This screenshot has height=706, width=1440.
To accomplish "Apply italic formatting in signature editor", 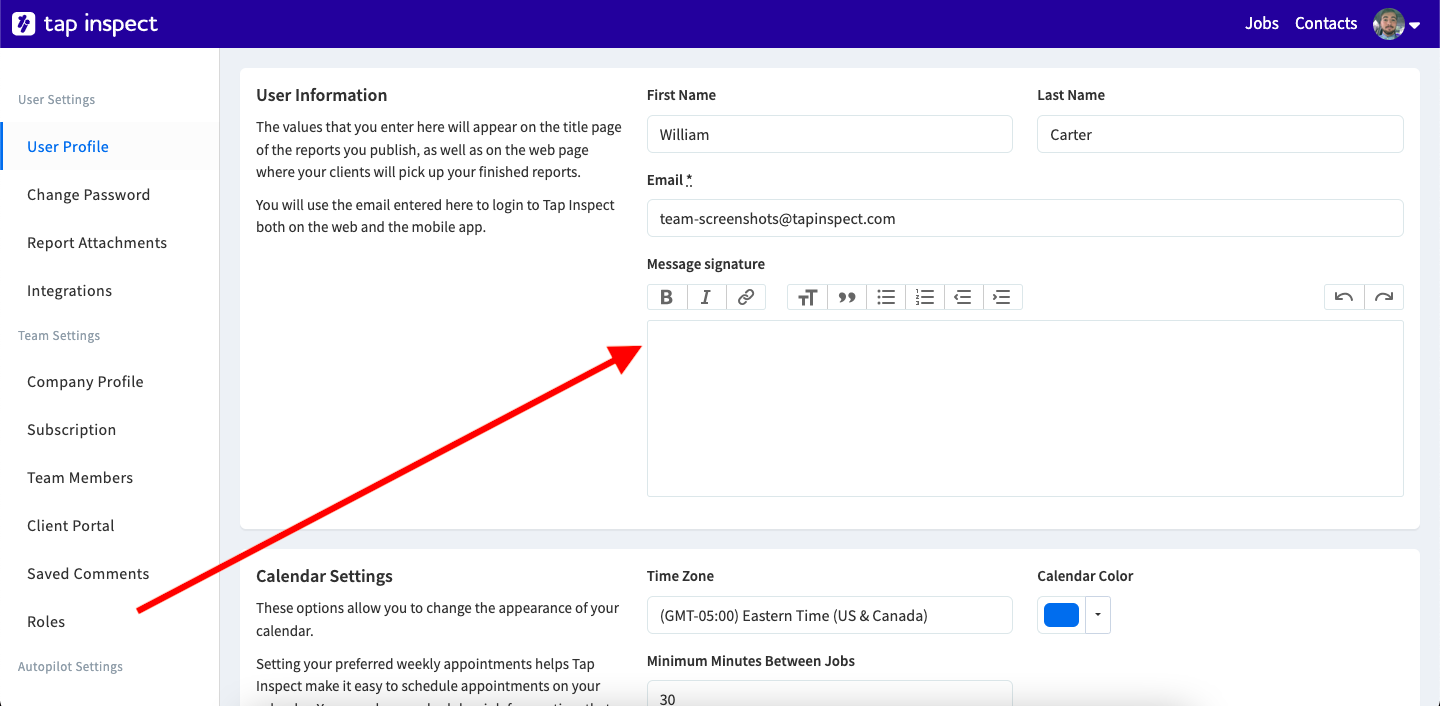I will pos(706,297).
